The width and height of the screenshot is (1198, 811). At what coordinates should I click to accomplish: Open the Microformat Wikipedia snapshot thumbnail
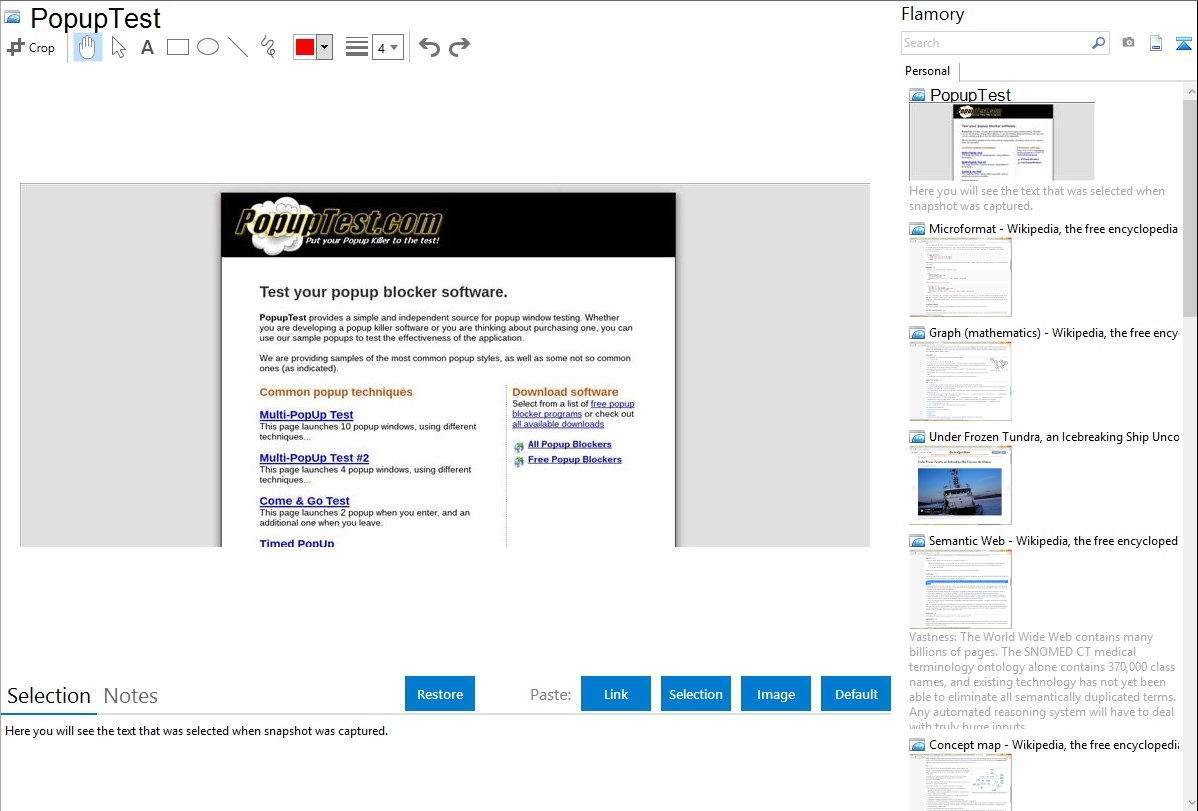(960, 277)
